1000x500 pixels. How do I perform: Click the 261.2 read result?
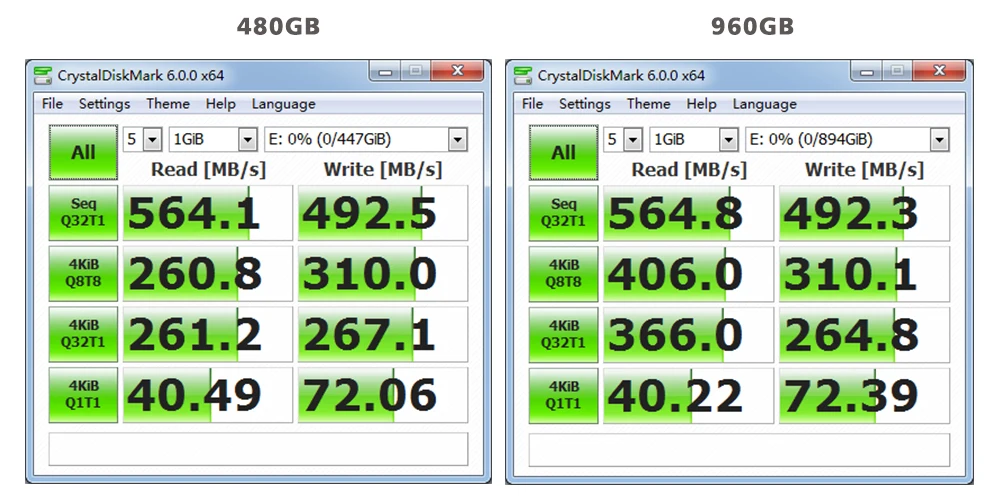[x=208, y=334]
